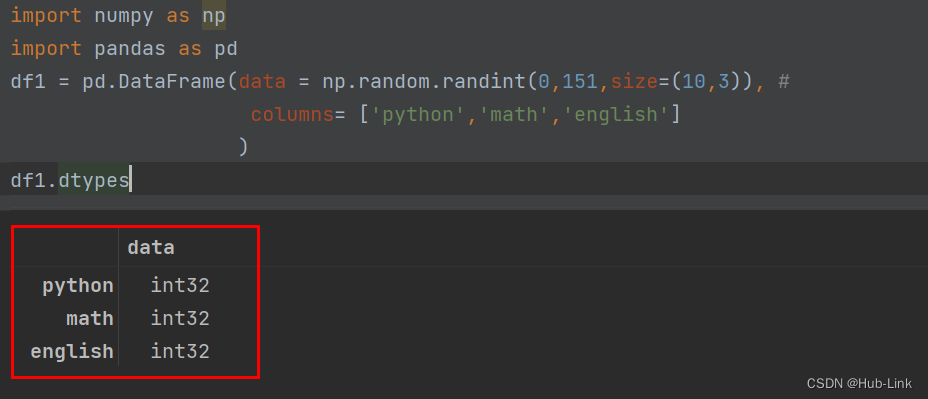This screenshot has width=928, height=399.
Task: Place cursor after df1.dtypes
Action: point(130,181)
